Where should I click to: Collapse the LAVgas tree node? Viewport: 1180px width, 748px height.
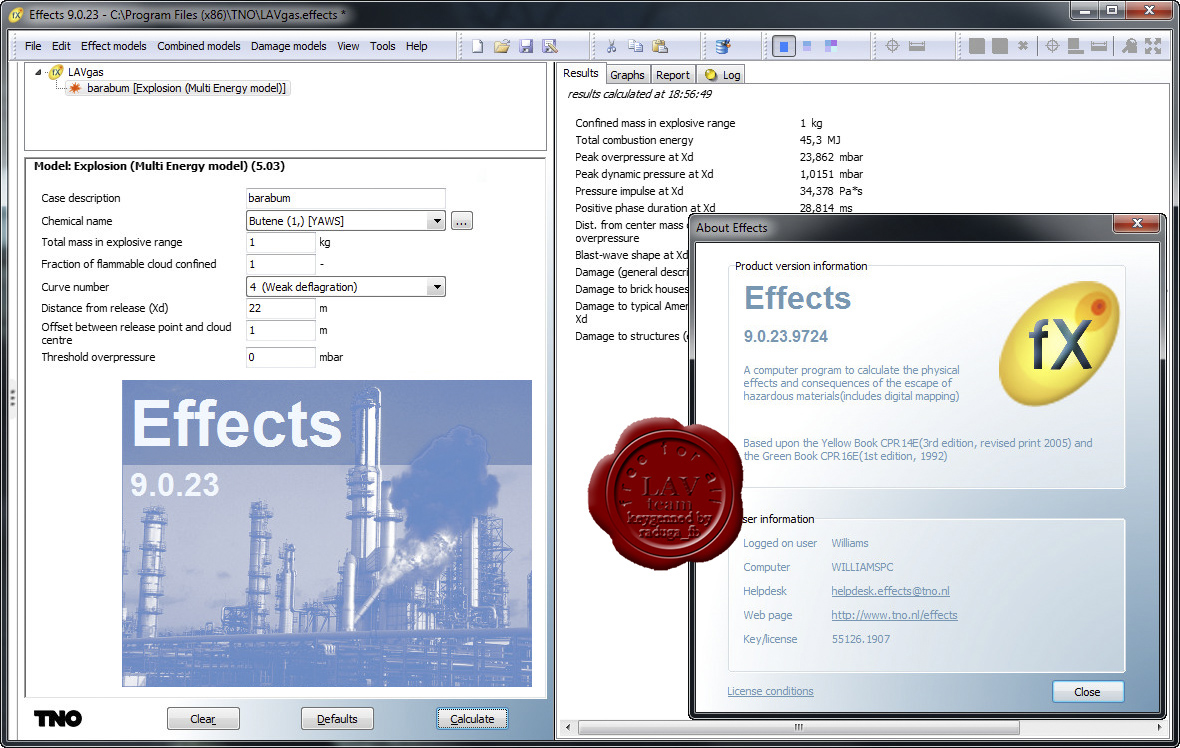click(38, 72)
